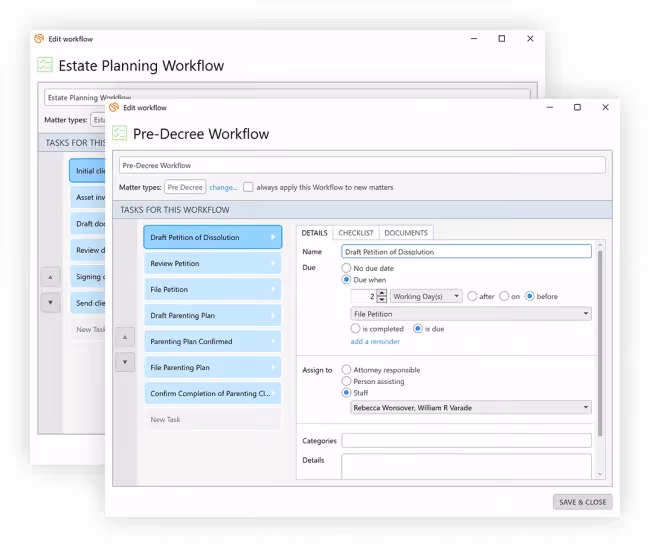Click the app logo in the Pre-Decree window title bar

(x=114, y=107)
